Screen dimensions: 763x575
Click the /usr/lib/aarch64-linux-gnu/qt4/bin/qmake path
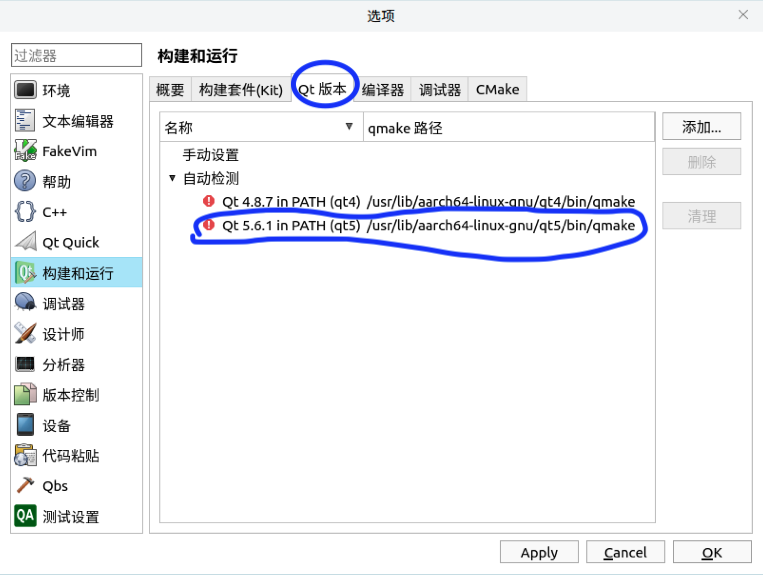tap(501, 201)
